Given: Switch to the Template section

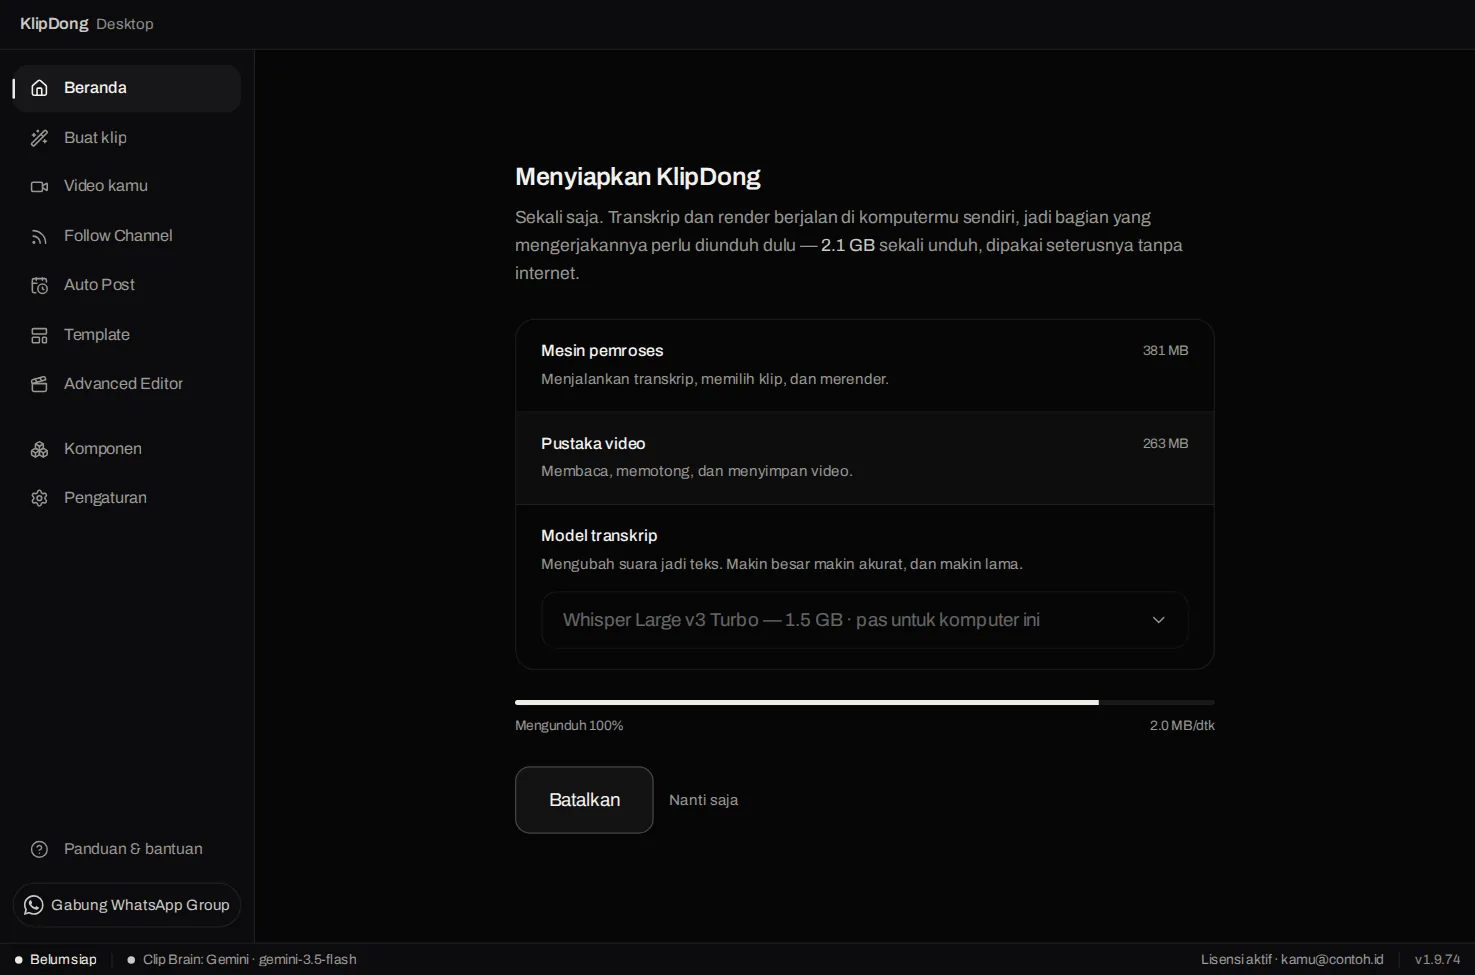Looking at the screenshot, I should [x=127, y=335].
